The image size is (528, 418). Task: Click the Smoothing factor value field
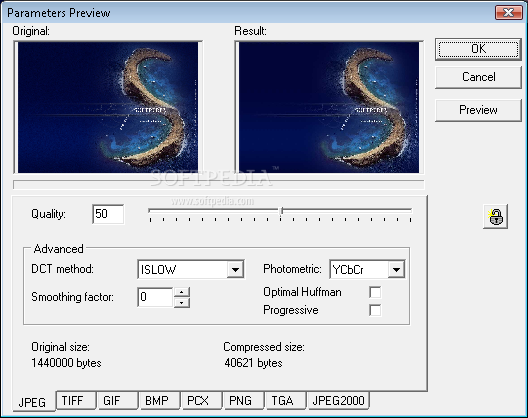(x=155, y=297)
